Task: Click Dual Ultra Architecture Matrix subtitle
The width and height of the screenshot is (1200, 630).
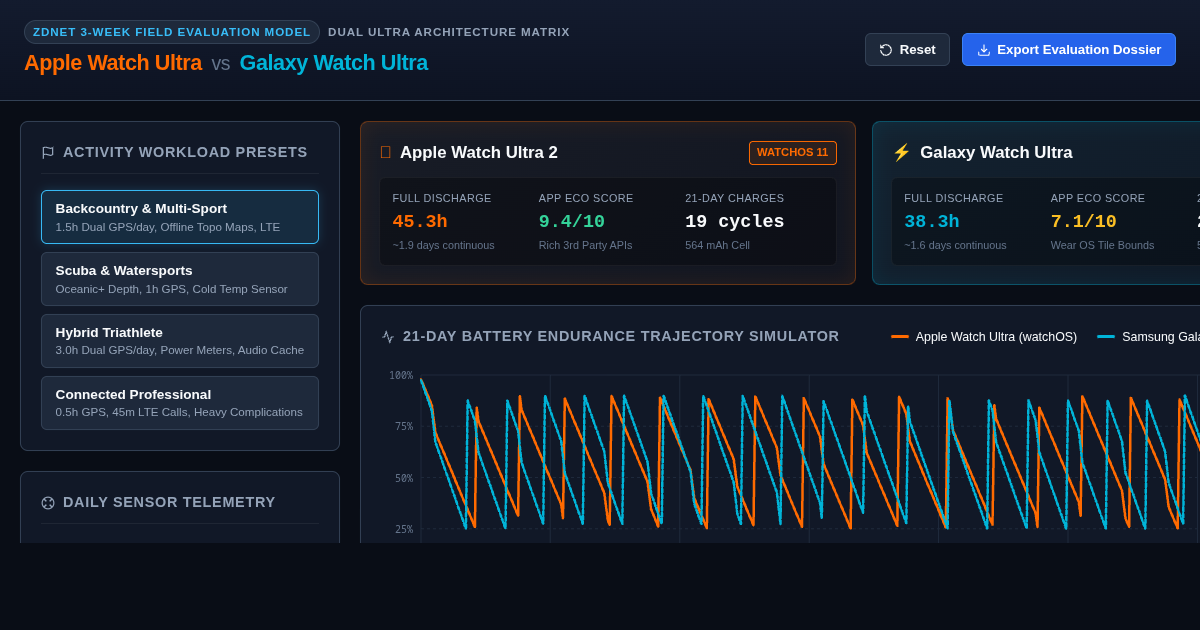Action: 449,32
